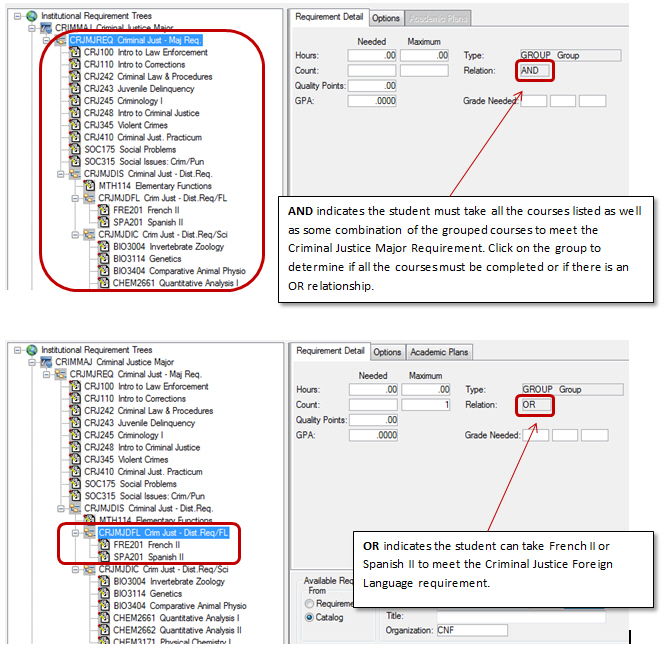Click the globe icon of Institutional Requirement Trees in top panel
This screenshot has width=665, height=653.
32,16
